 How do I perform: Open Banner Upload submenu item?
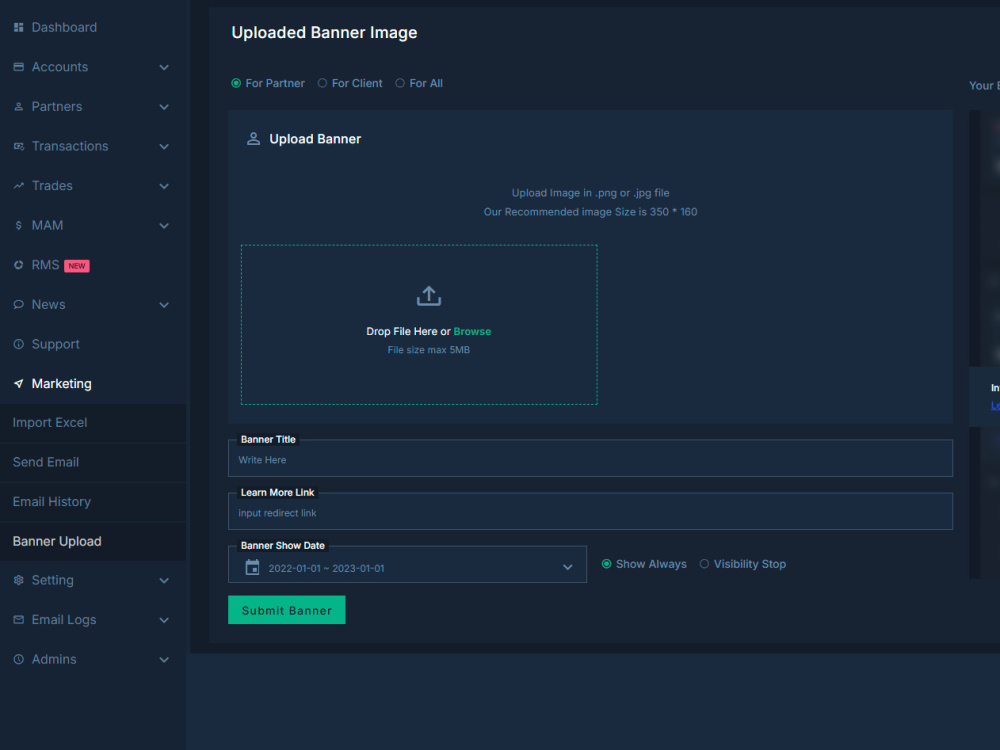(93, 541)
